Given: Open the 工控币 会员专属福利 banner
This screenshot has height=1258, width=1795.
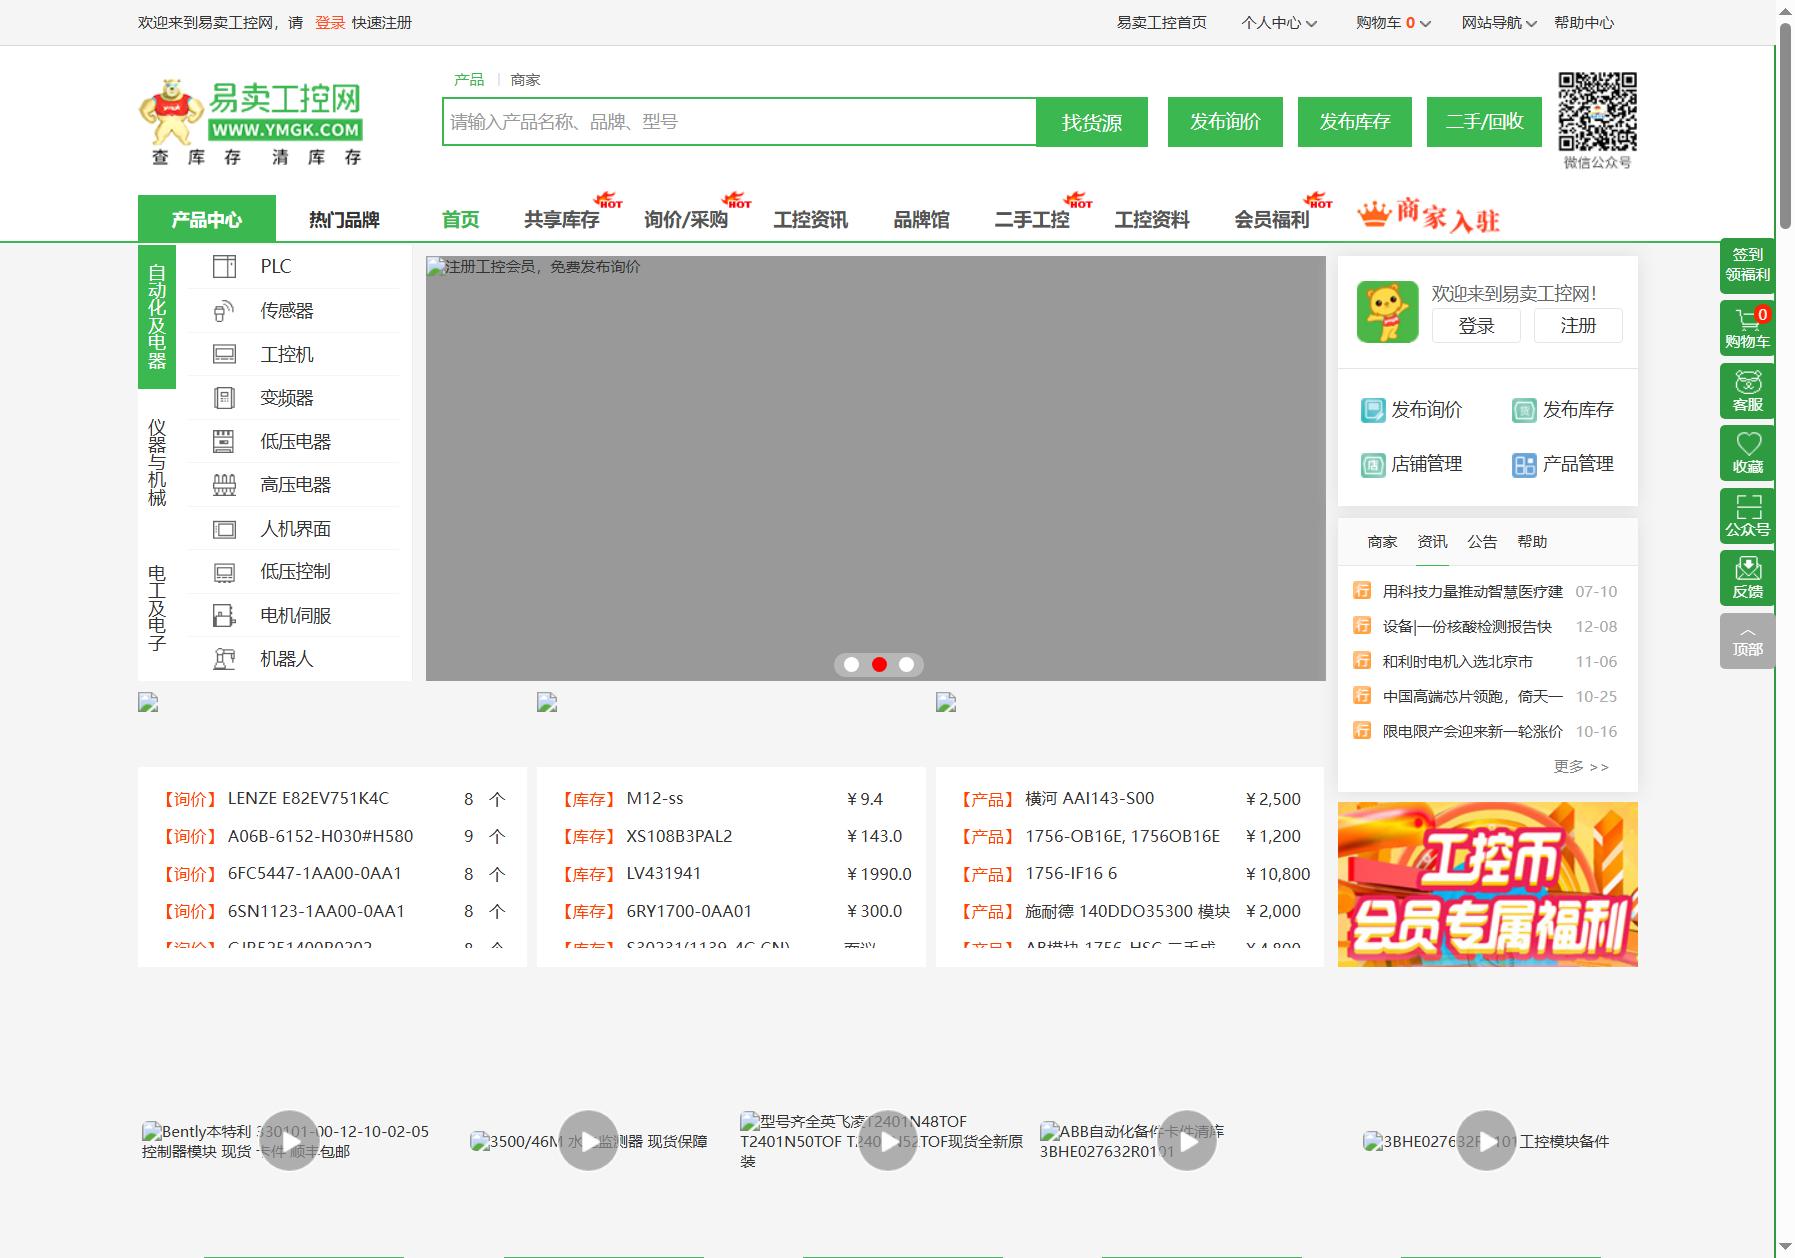Looking at the screenshot, I should (x=1488, y=884).
